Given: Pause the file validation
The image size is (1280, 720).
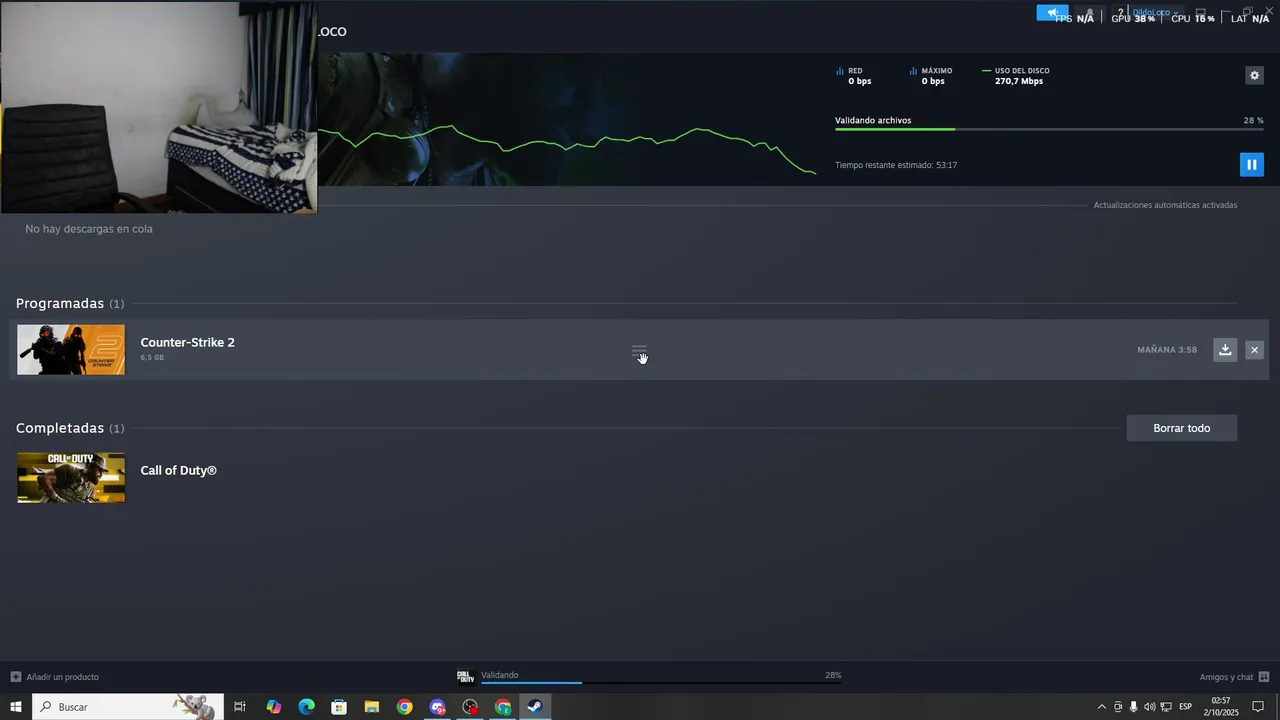Looking at the screenshot, I should (1251, 164).
